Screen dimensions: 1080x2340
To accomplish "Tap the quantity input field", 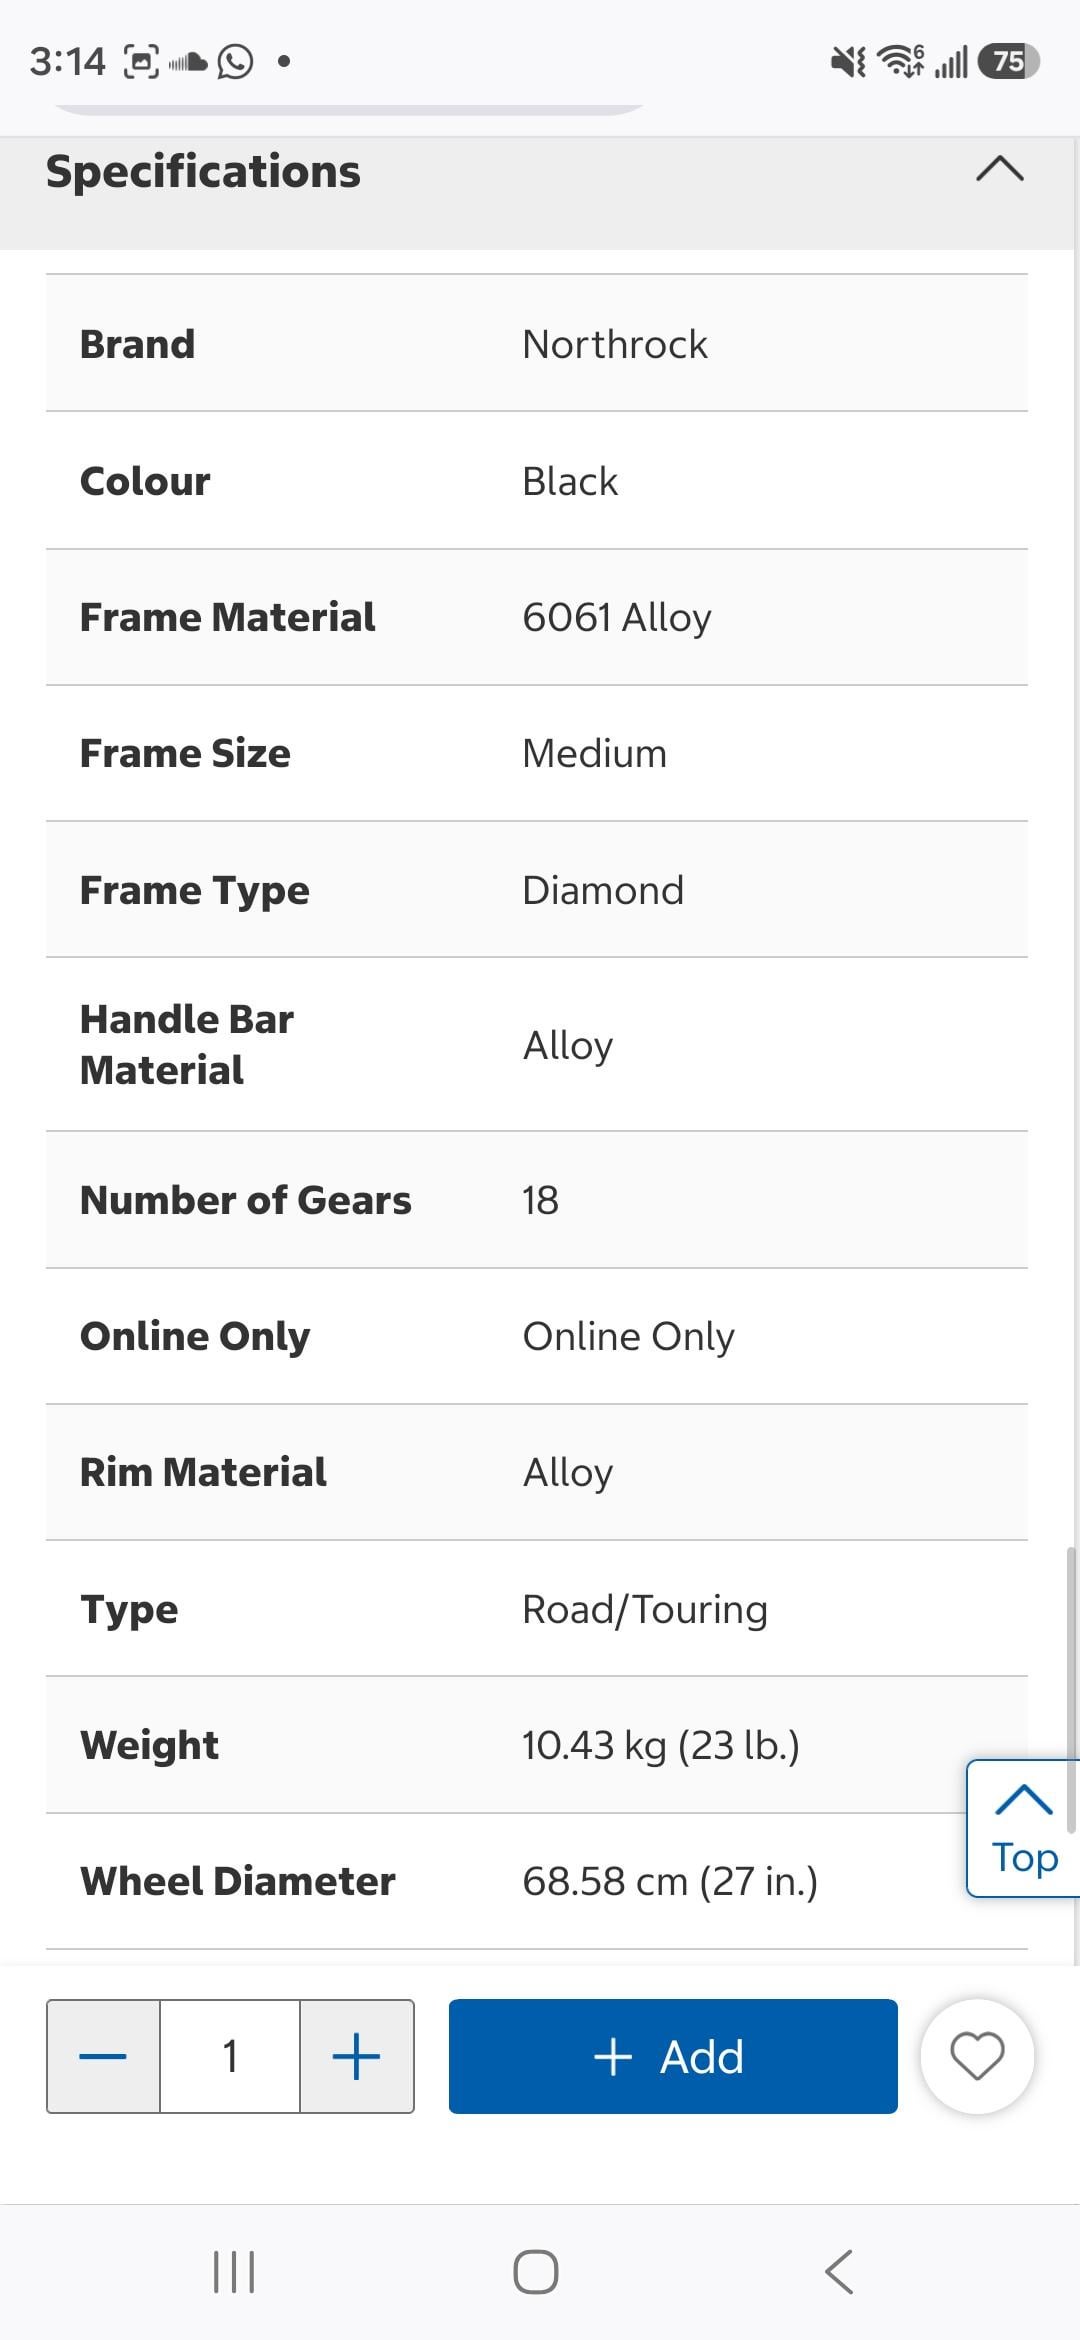I will pyautogui.click(x=230, y=2056).
